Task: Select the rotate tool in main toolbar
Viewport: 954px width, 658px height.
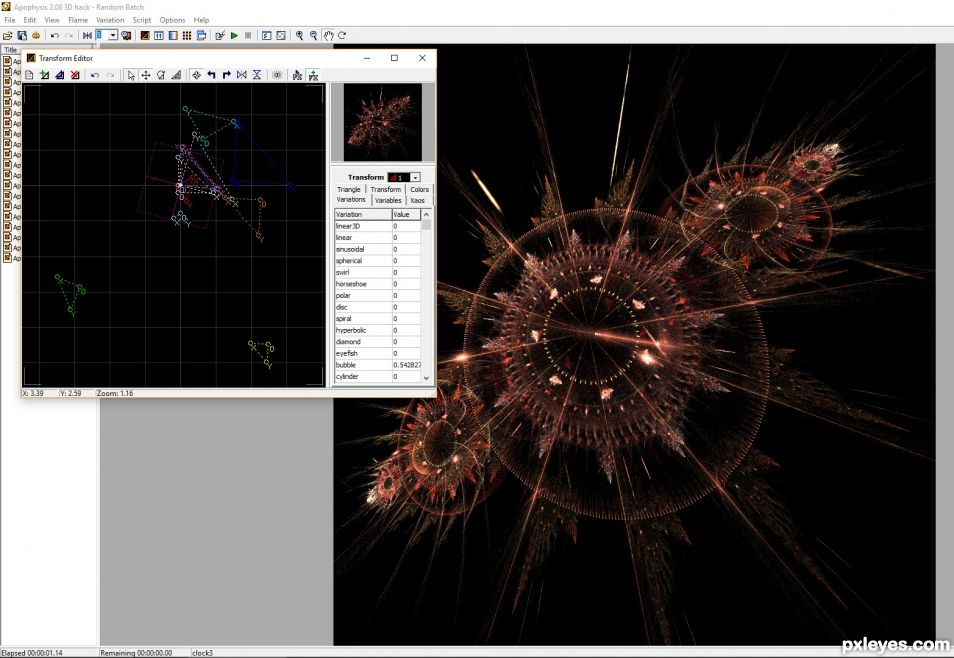Action: (x=342, y=35)
